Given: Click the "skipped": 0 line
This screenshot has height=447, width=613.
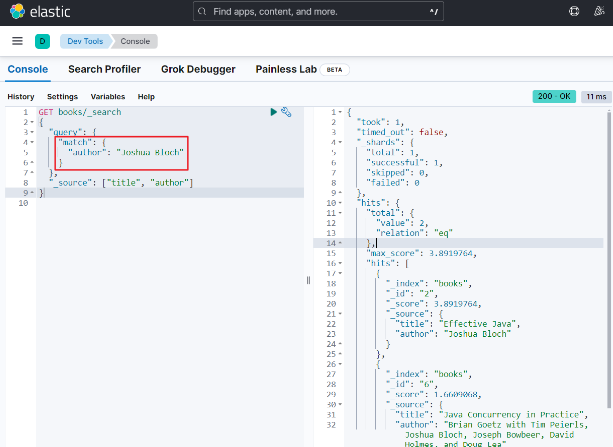Looking at the screenshot, I should pos(397,172).
